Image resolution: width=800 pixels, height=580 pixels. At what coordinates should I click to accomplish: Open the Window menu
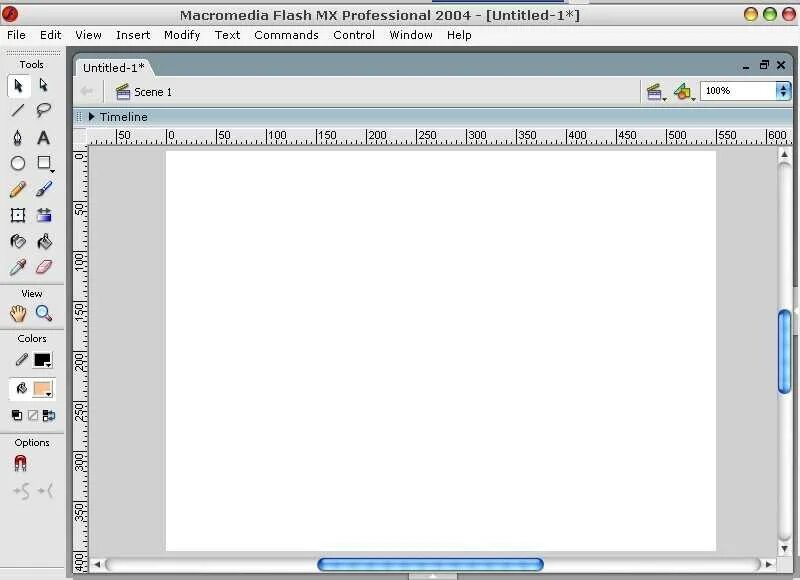click(x=411, y=35)
